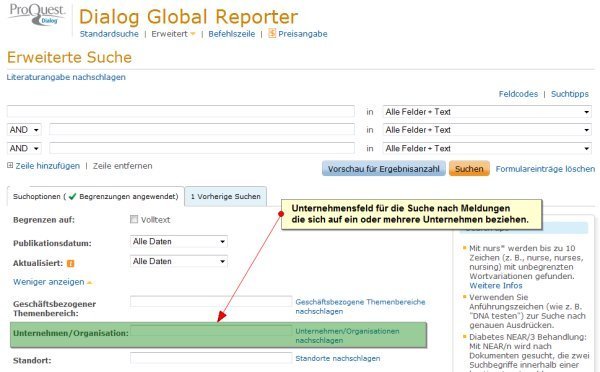Screen dimensions: 600x372
Task: Click the Aktualisiert info icon
Action: tap(70, 263)
